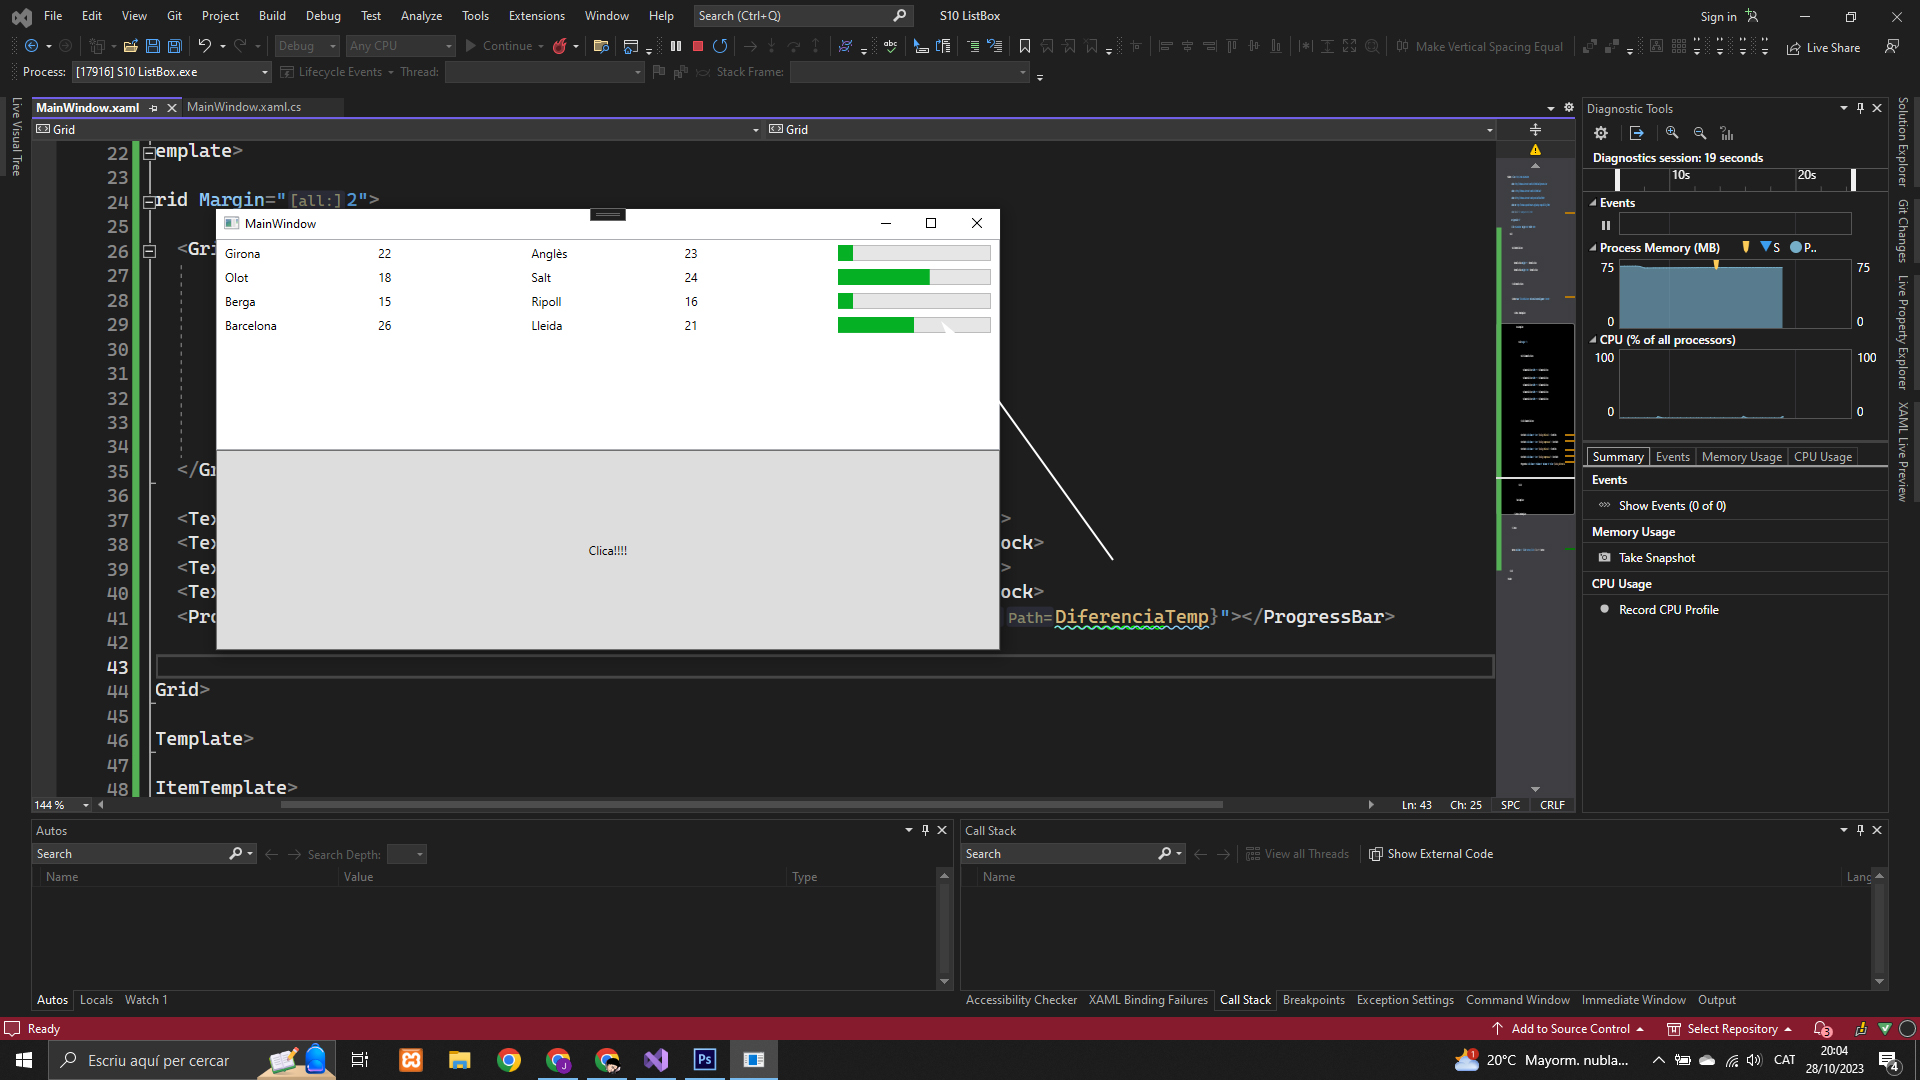
Task: Click the Hot Reload flame icon
Action: click(x=560, y=46)
